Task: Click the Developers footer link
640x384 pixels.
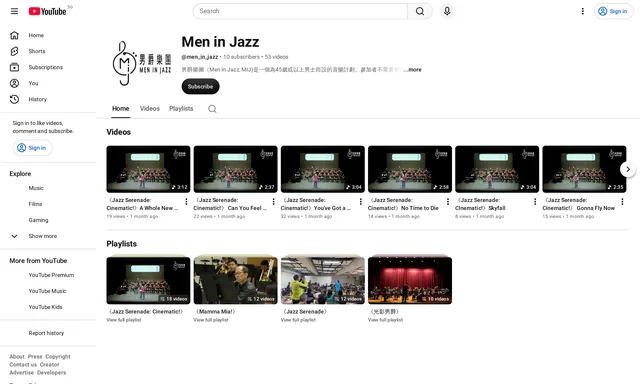Action: (51, 373)
